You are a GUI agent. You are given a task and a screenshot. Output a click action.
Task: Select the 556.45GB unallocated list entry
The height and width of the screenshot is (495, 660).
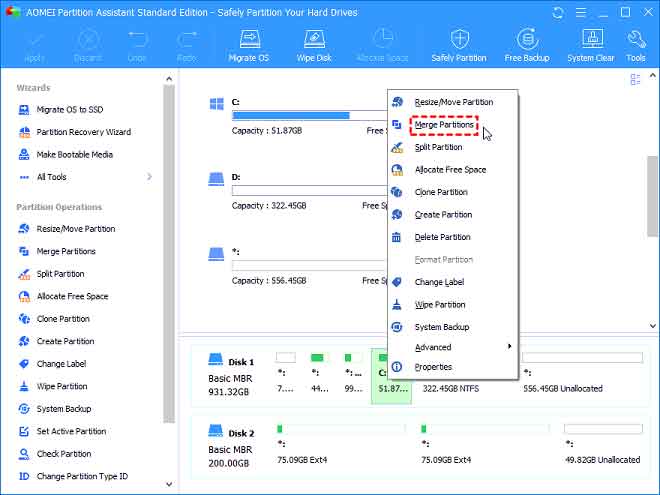pos(297,266)
